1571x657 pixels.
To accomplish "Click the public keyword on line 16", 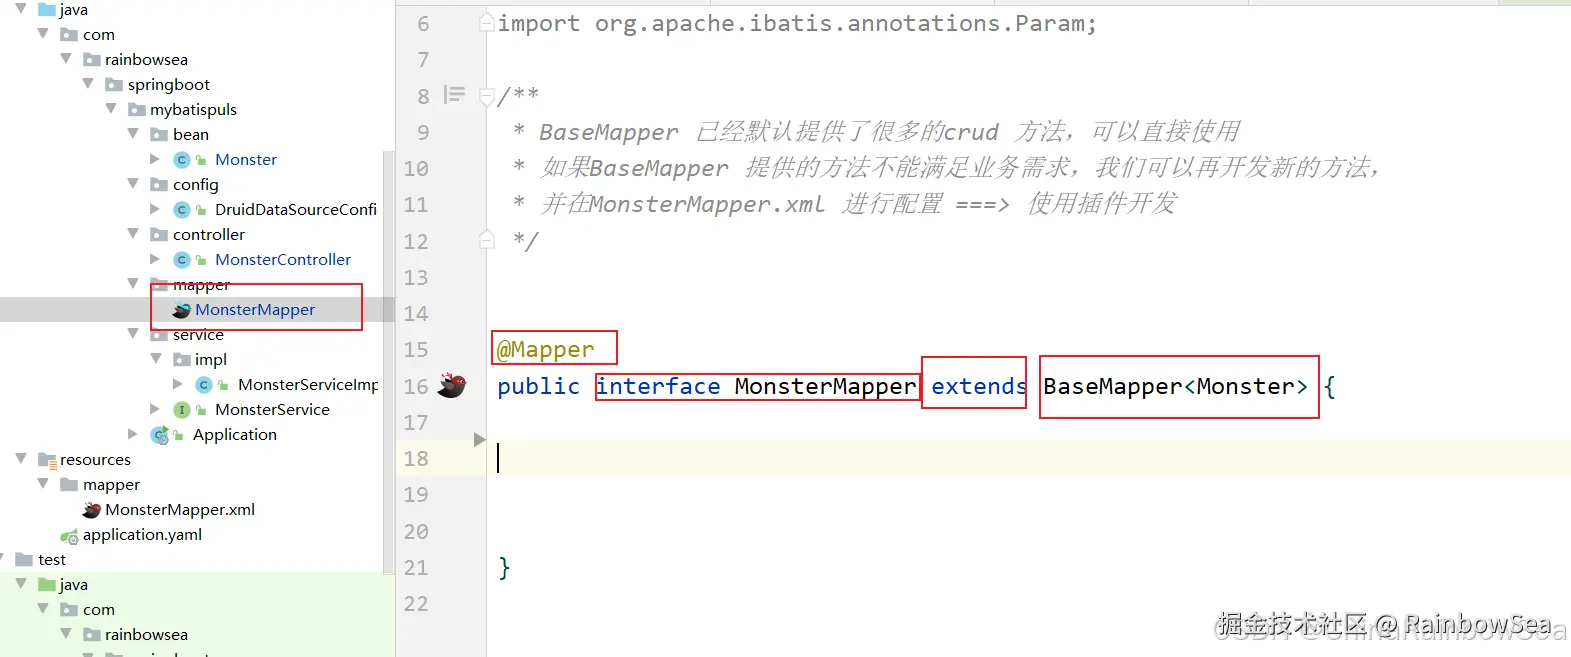I will point(538,386).
